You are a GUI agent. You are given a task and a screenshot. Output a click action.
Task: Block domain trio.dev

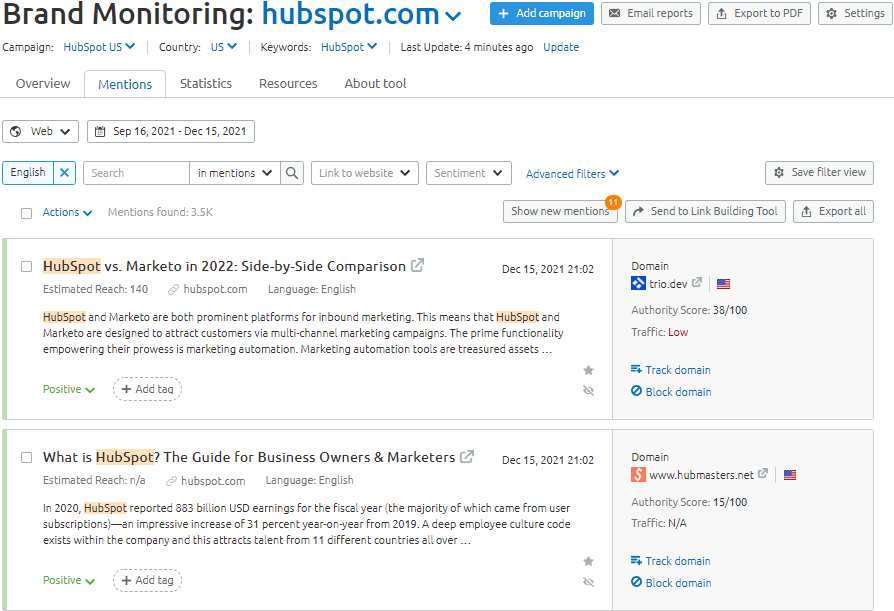(x=671, y=392)
